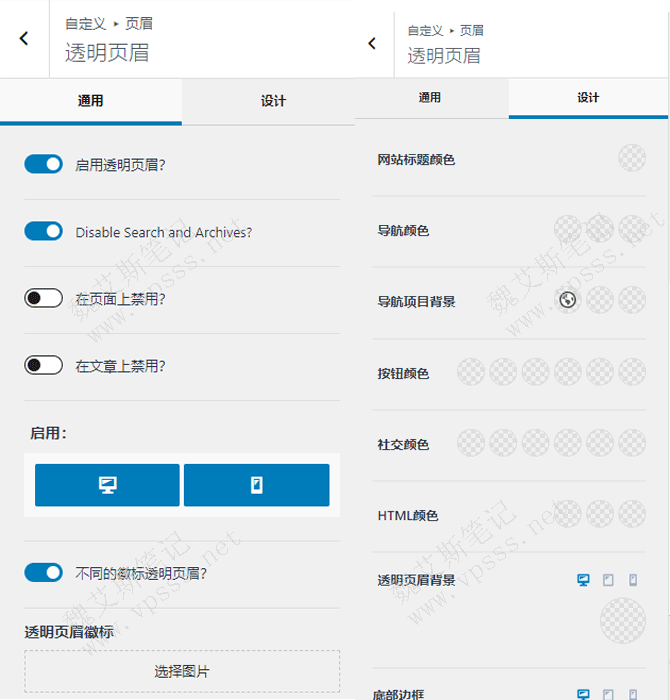Screen dimensions: 670x700
Task: Select desktop icon for 底部边框
Action: click(x=584, y=694)
